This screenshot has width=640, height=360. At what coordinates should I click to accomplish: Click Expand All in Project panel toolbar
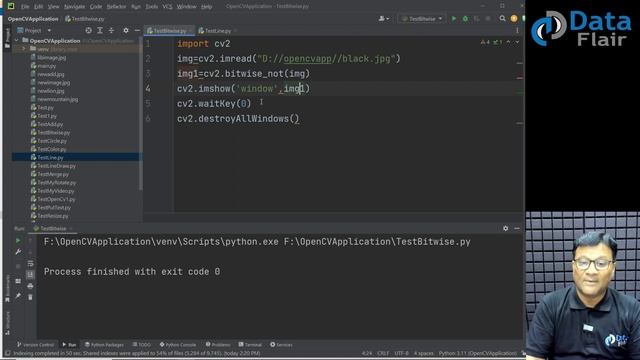pyautogui.click(x=100, y=30)
